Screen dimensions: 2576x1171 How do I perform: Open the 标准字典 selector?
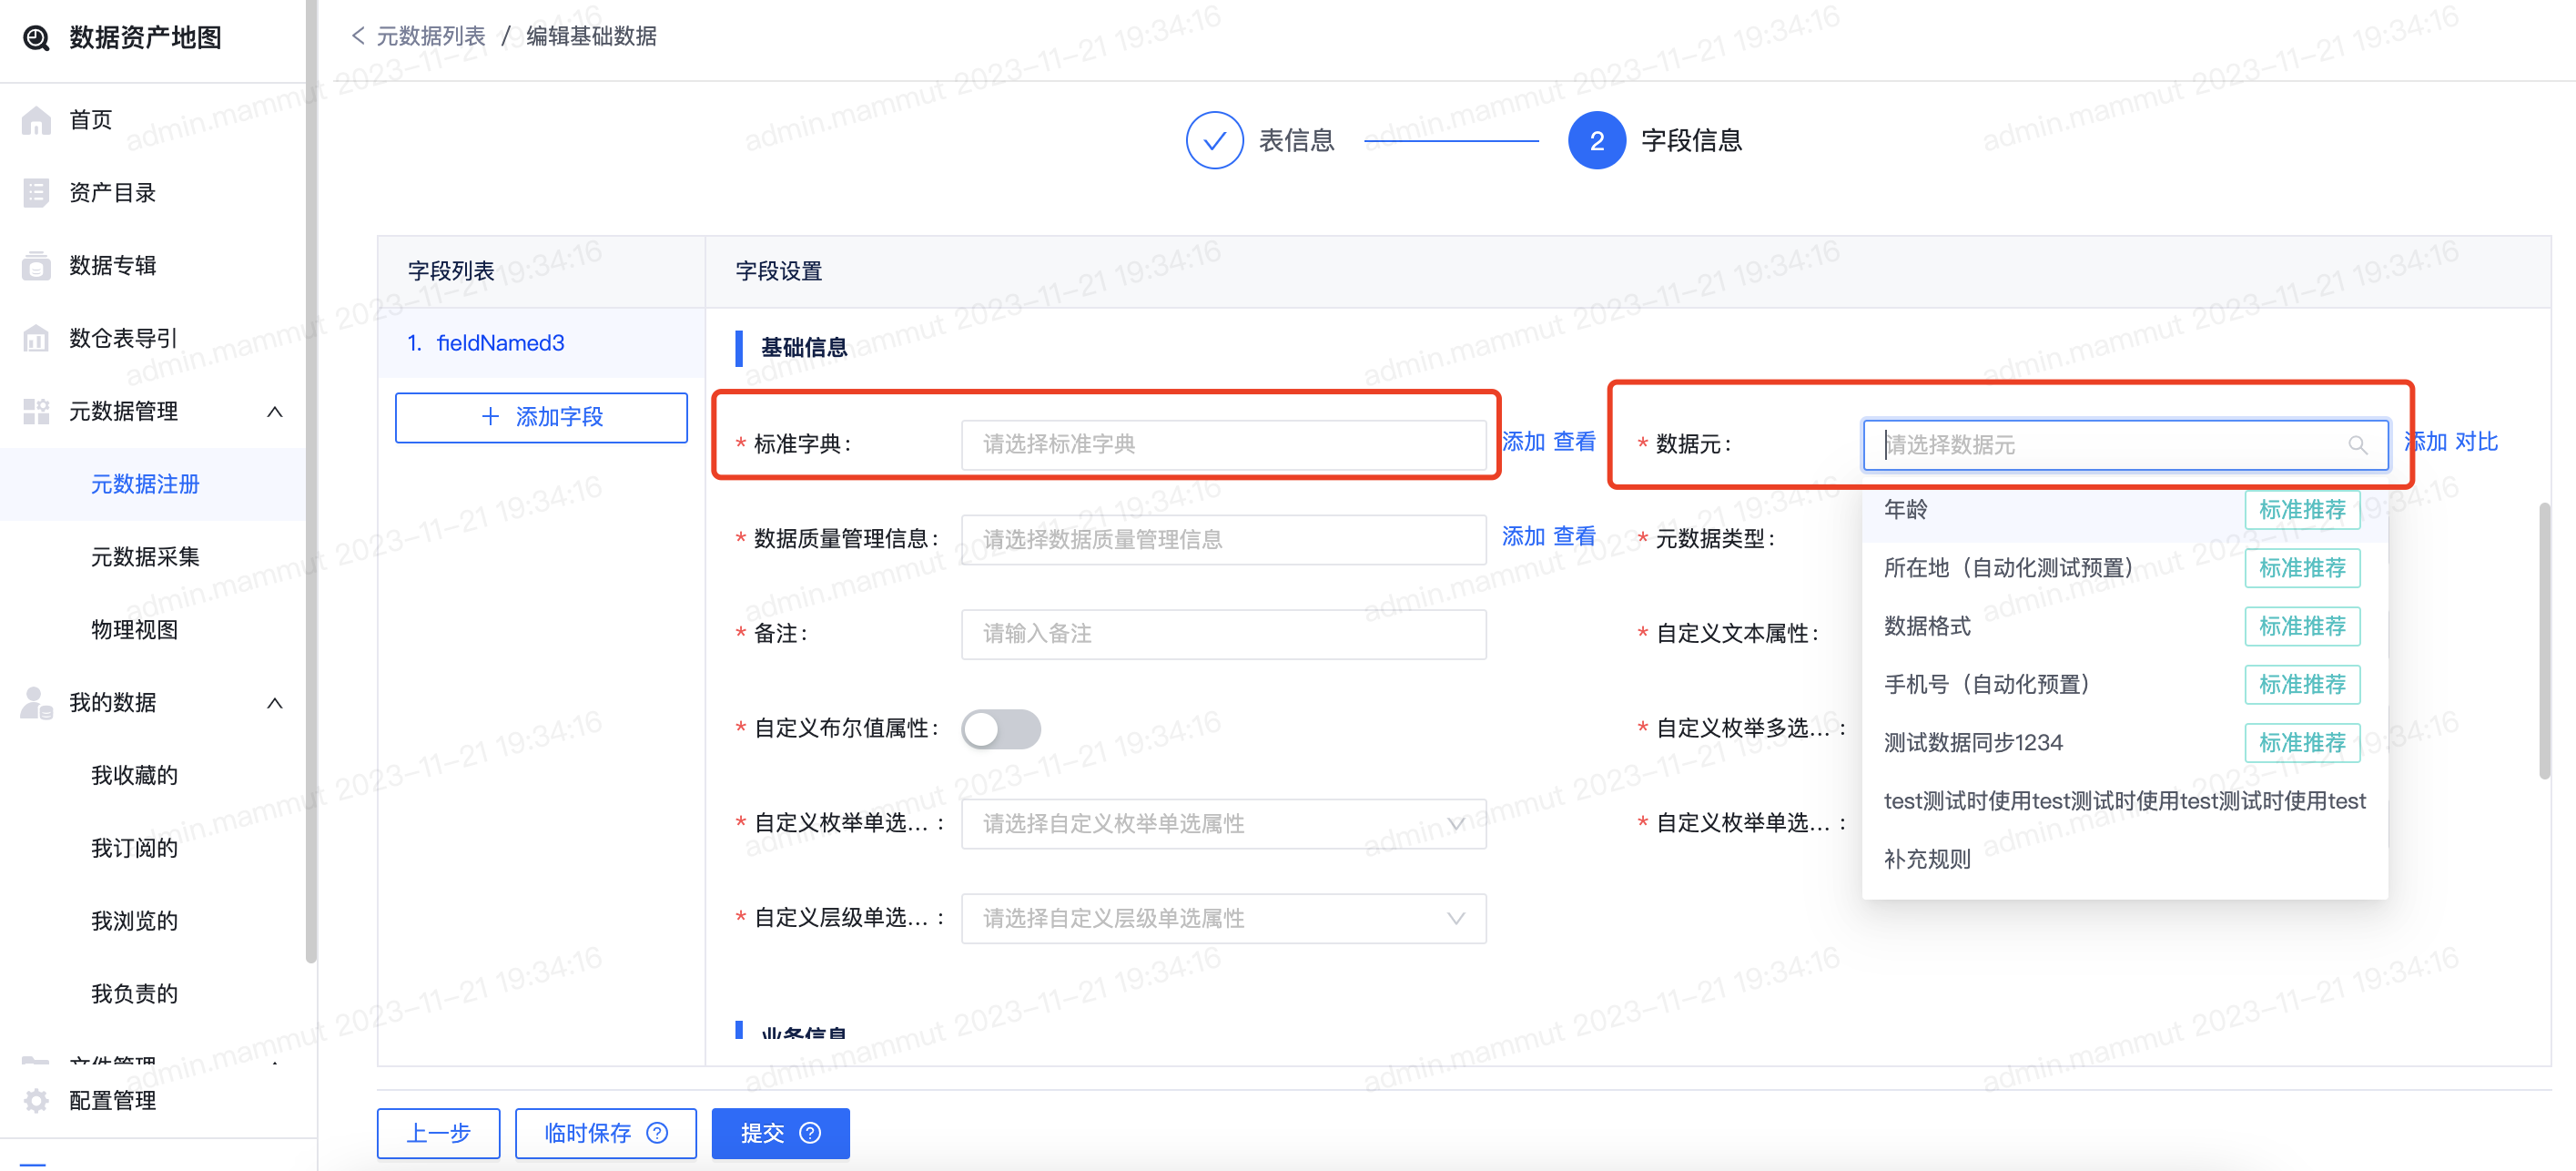[1223, 445]
